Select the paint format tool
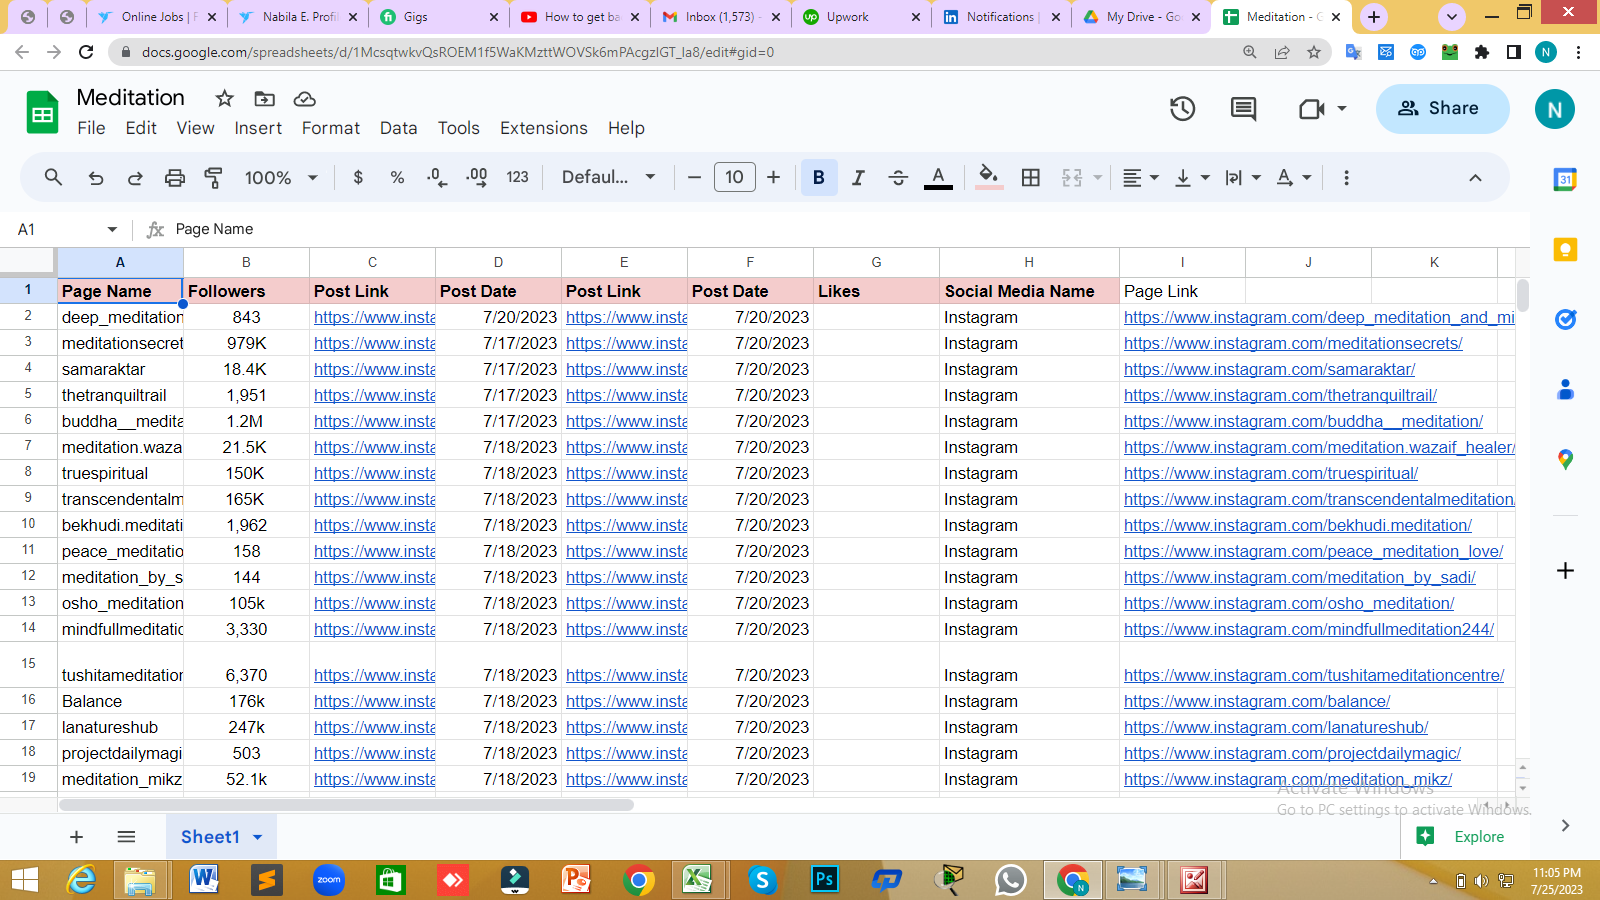 click(x=214, y=177)
